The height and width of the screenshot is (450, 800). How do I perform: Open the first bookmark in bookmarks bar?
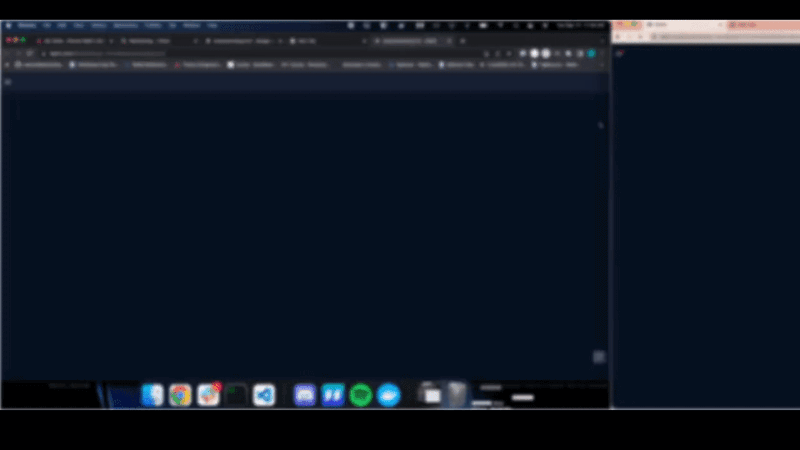[x=39, y=65]
